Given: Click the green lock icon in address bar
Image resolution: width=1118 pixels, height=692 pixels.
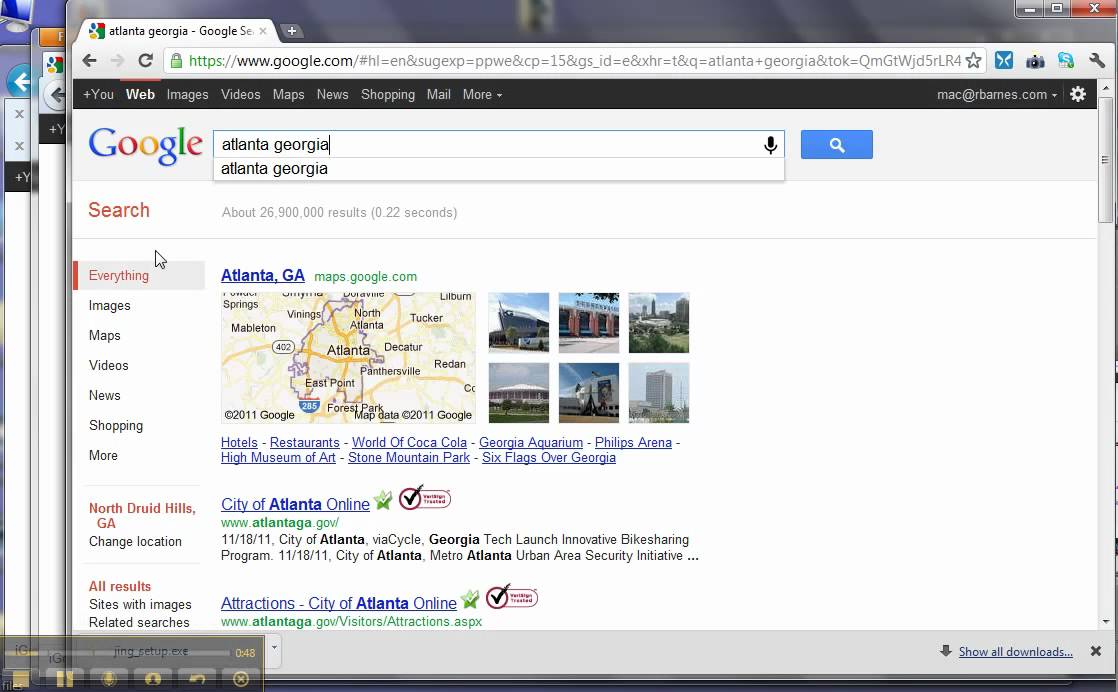Looking at the screenshot, I should (176, 61).
